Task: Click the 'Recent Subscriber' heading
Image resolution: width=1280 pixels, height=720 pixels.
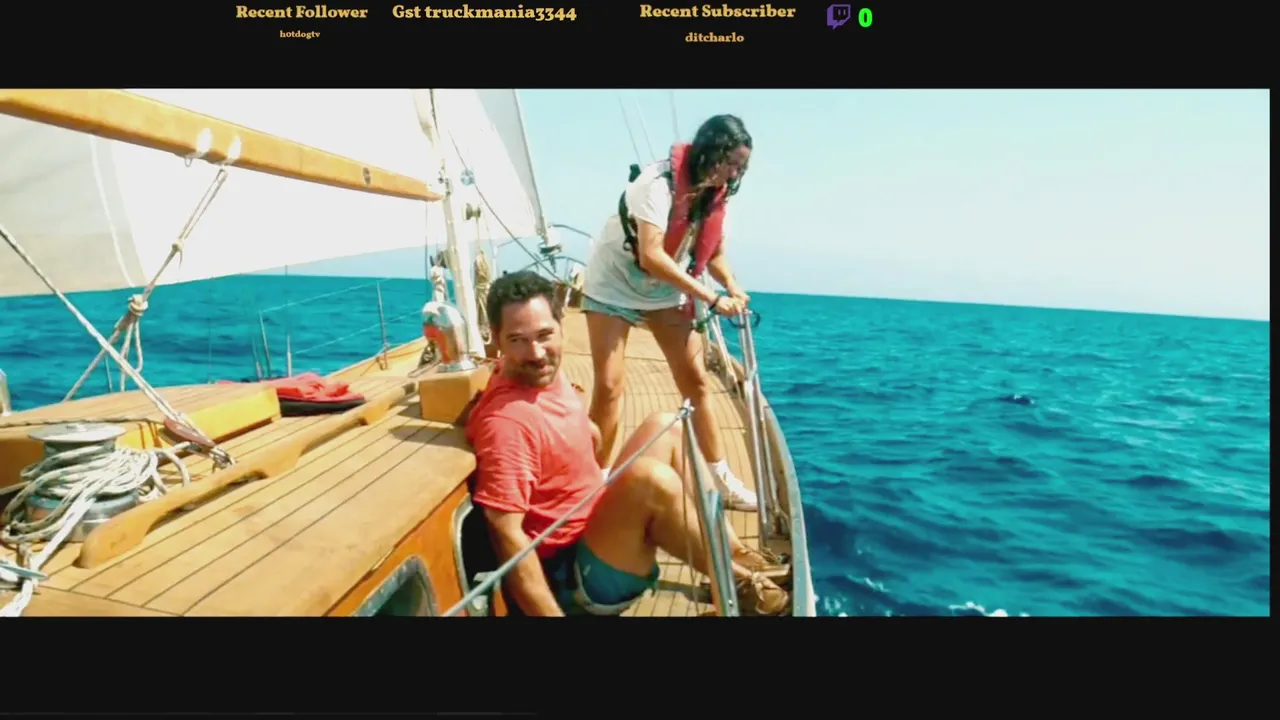Action: [x=717, y=11]
